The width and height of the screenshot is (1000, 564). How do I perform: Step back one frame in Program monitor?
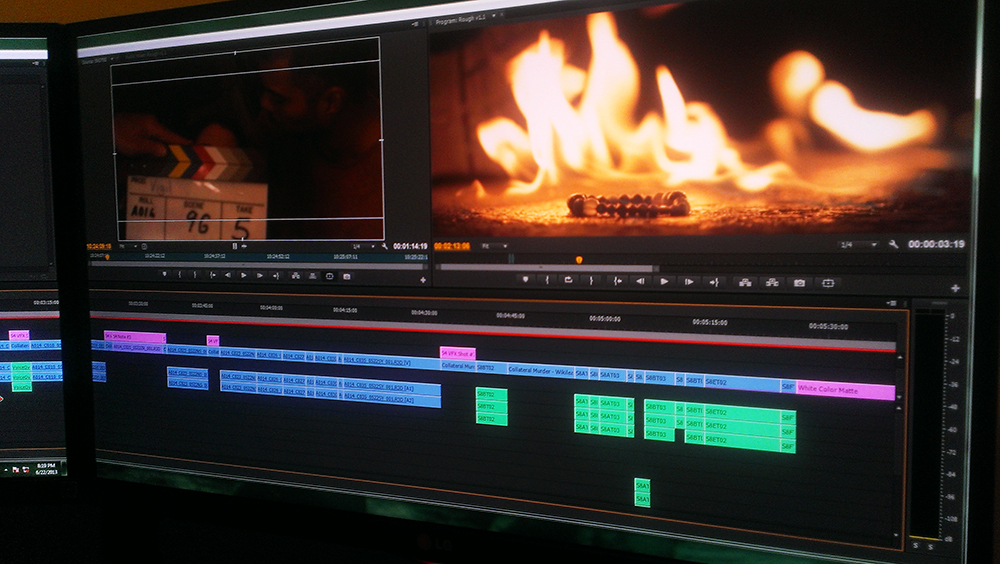point(640,281)
